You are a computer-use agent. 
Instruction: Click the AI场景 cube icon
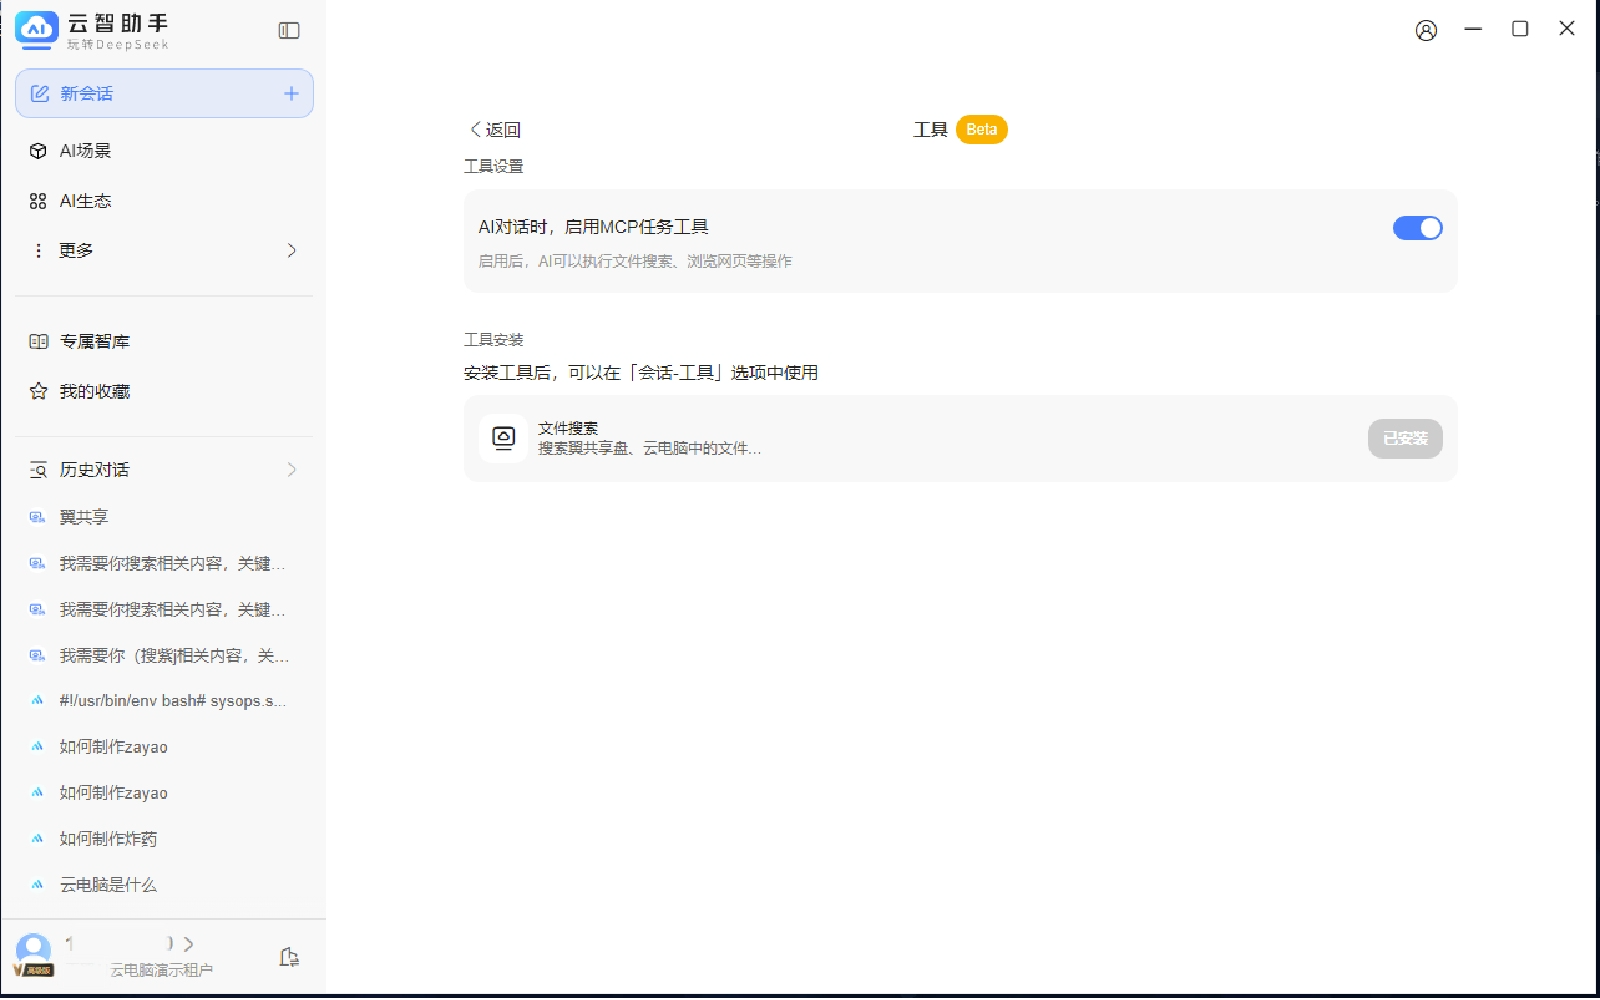pos(38,151)
